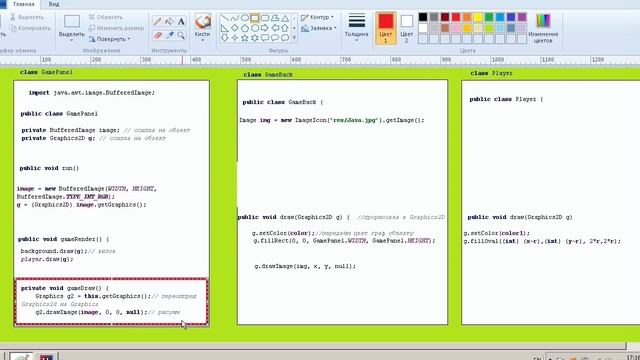Viewport: 640px width, 360px height.
Task: Switch to the Главная ribbon tab
Action: click(24, 4)
